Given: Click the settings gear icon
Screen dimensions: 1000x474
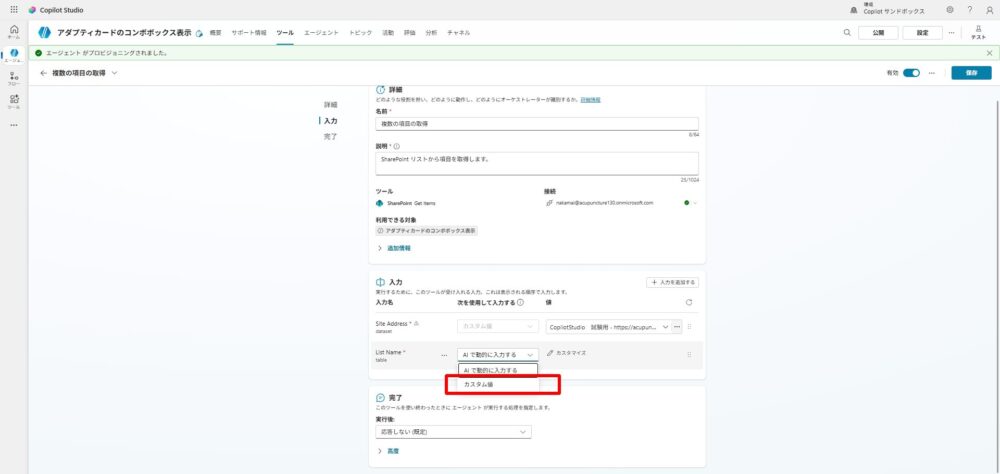Looking at the screenshot, I should (x=949, y=10).
